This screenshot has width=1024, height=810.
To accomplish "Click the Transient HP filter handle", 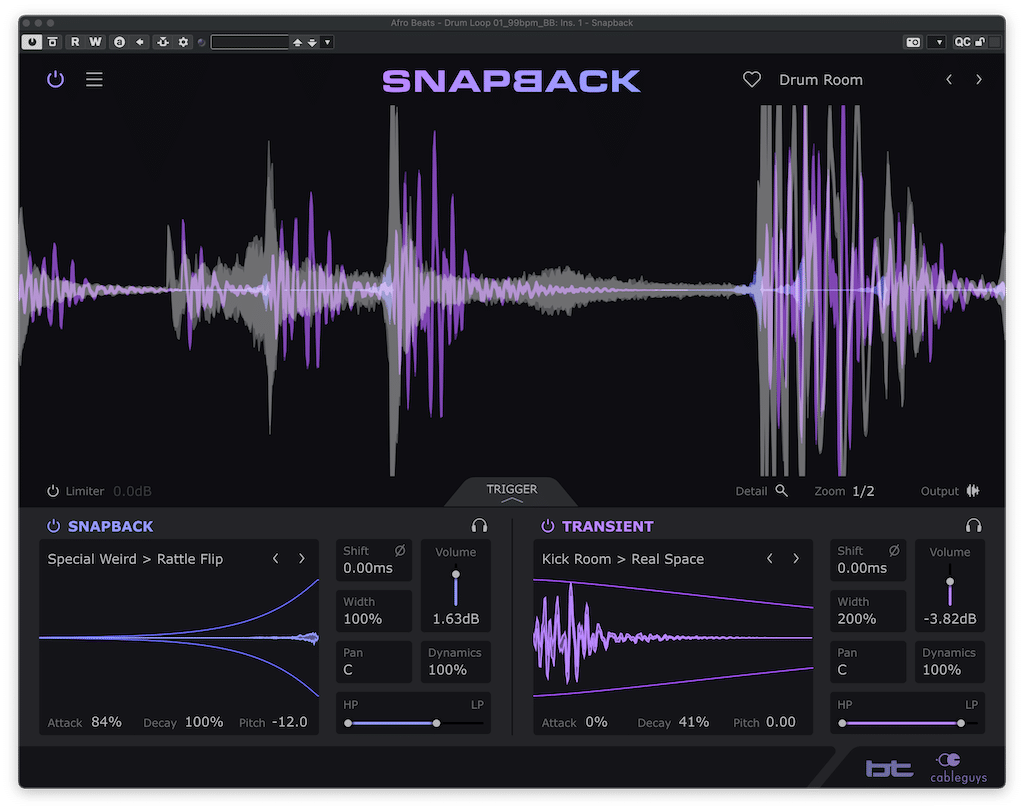I will point(842,723).
